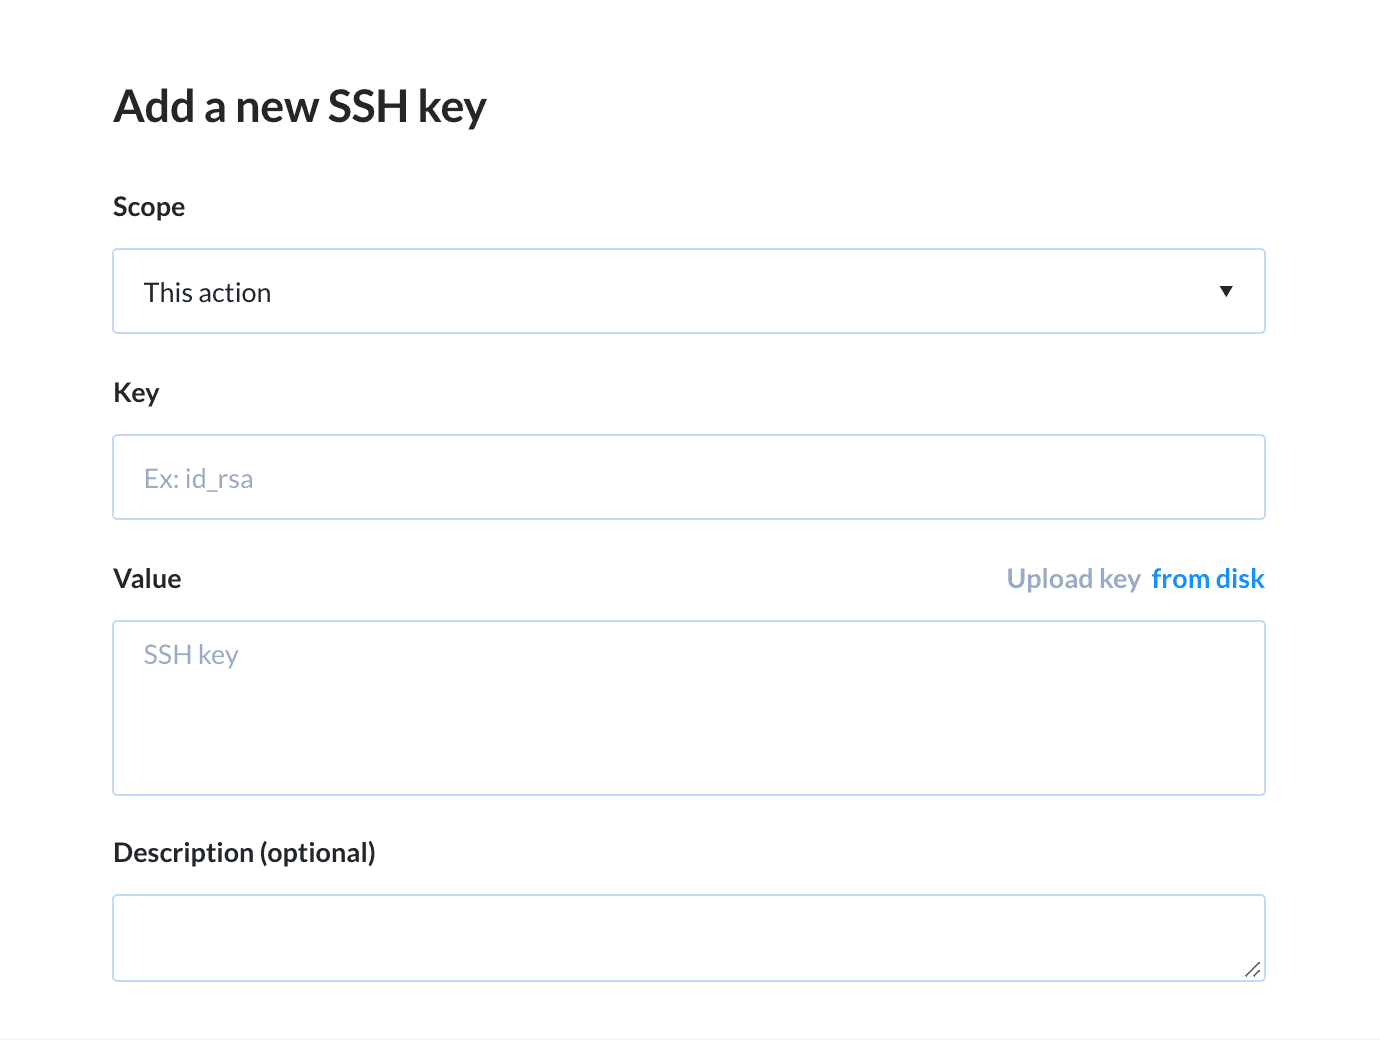Click the Key field label
The width and height of the screenshot is (1380, 1040).
coord(136,393)
